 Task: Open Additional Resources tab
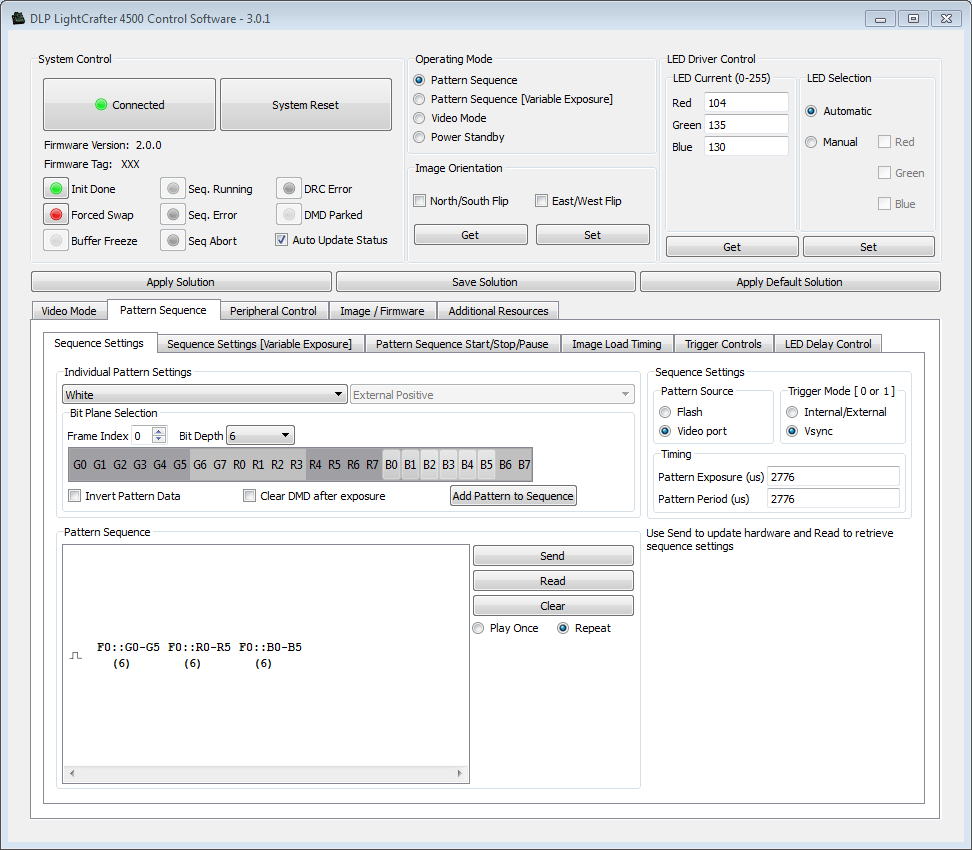(x=498, y=311)
